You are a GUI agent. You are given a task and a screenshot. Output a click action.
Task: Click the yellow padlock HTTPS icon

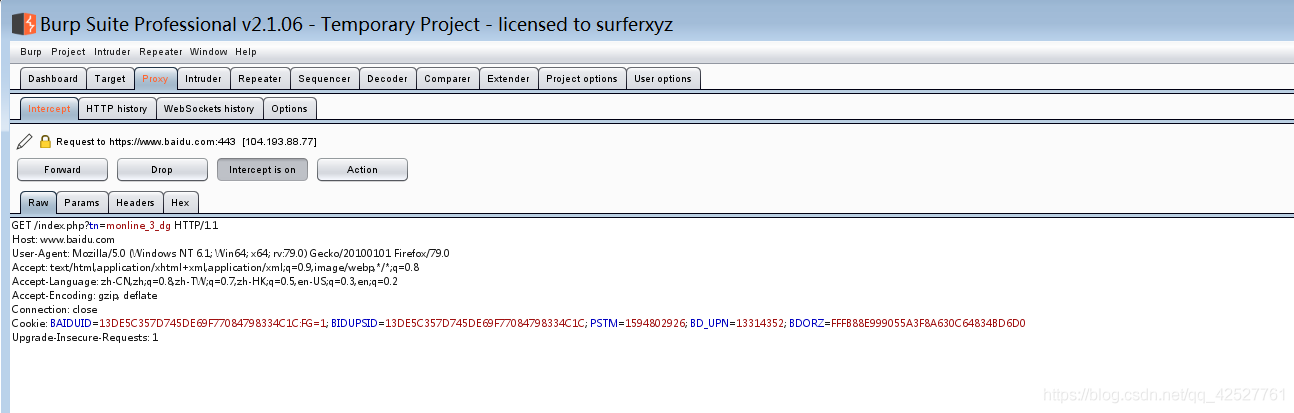click(x=45, y=142)
